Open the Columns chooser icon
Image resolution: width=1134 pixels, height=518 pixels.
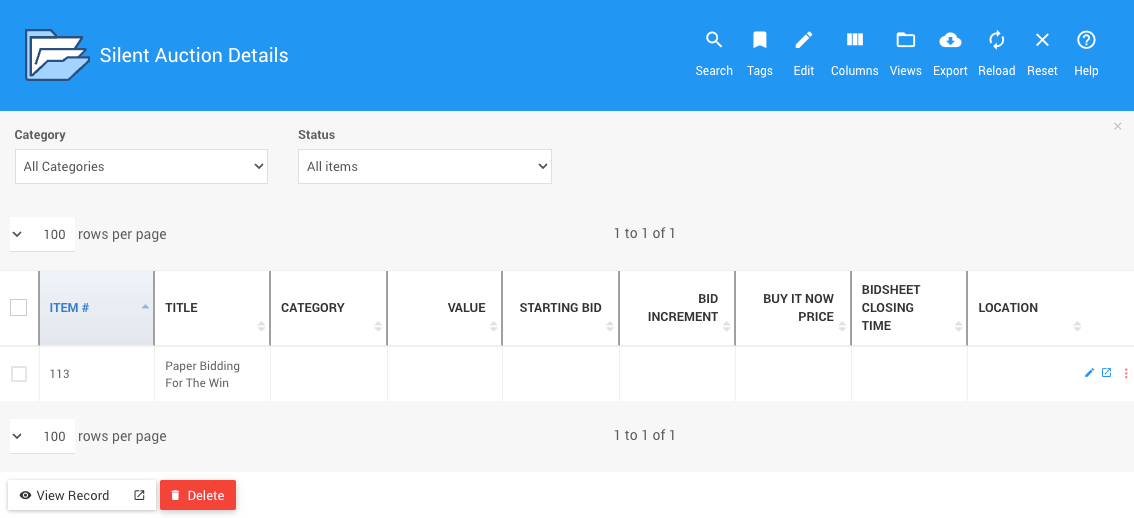click(854, 41)
